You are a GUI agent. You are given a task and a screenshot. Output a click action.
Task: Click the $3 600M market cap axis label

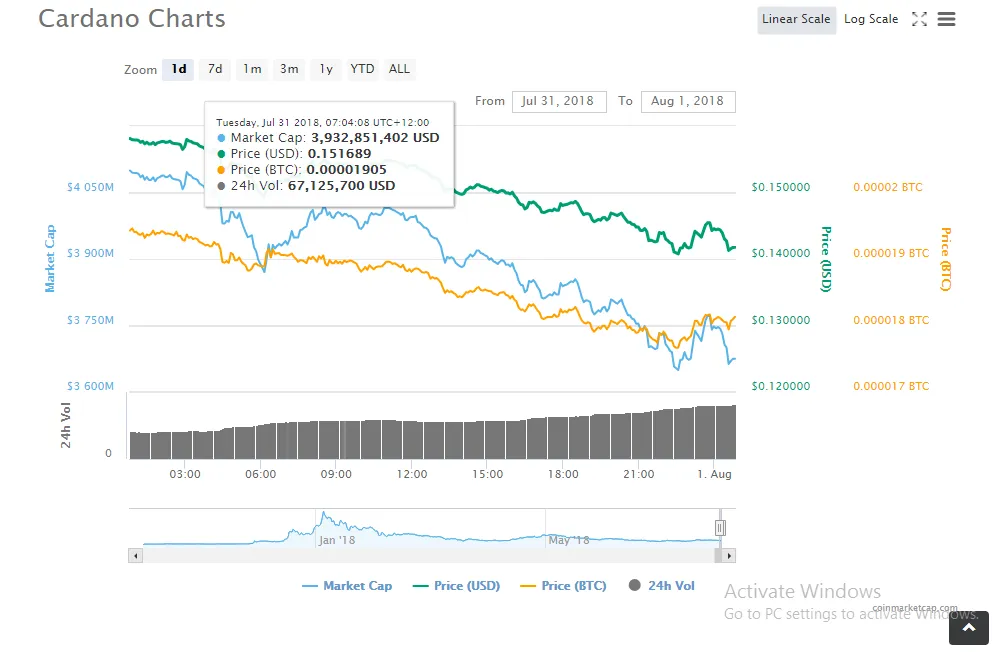click(x=90, y=386)
